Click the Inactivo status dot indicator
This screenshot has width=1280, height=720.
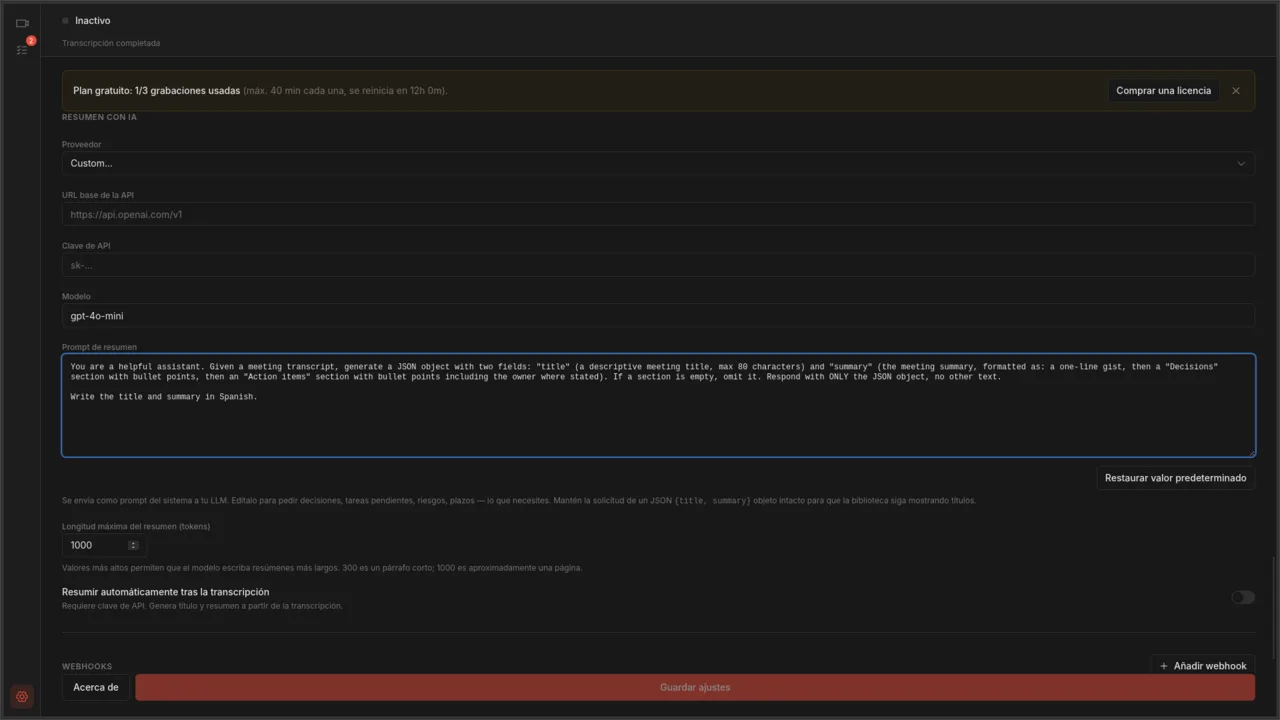click(66, 20)
